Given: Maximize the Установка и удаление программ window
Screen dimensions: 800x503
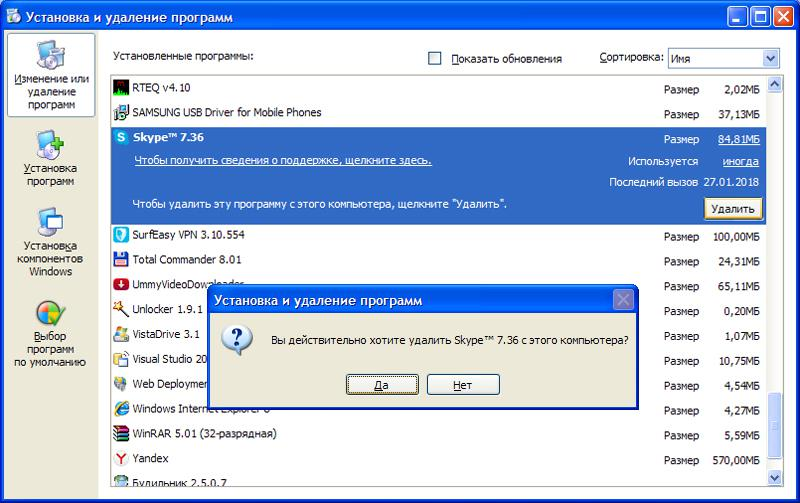Looking at the screenshot, I should pyautogui.click(x=760, y=17).
